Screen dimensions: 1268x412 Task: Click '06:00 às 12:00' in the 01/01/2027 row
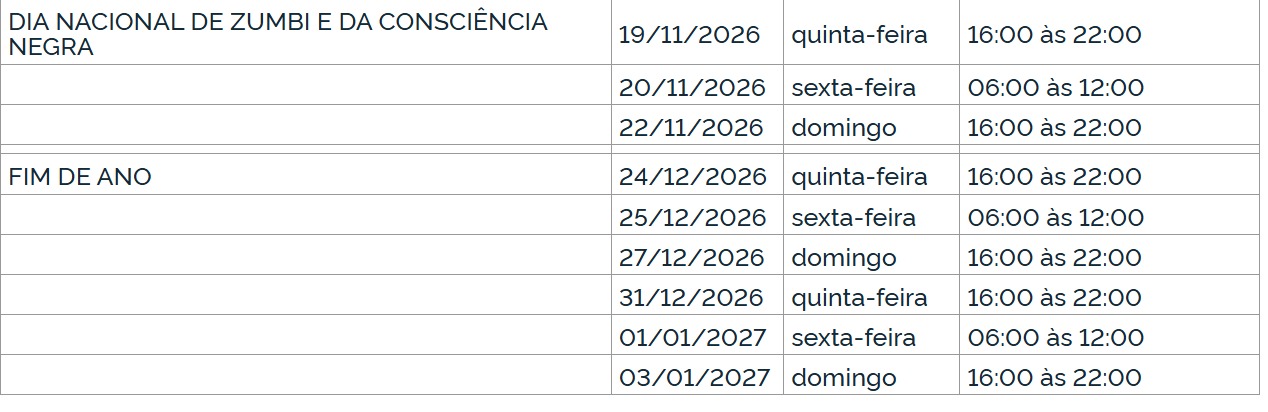pos(1055,338)
